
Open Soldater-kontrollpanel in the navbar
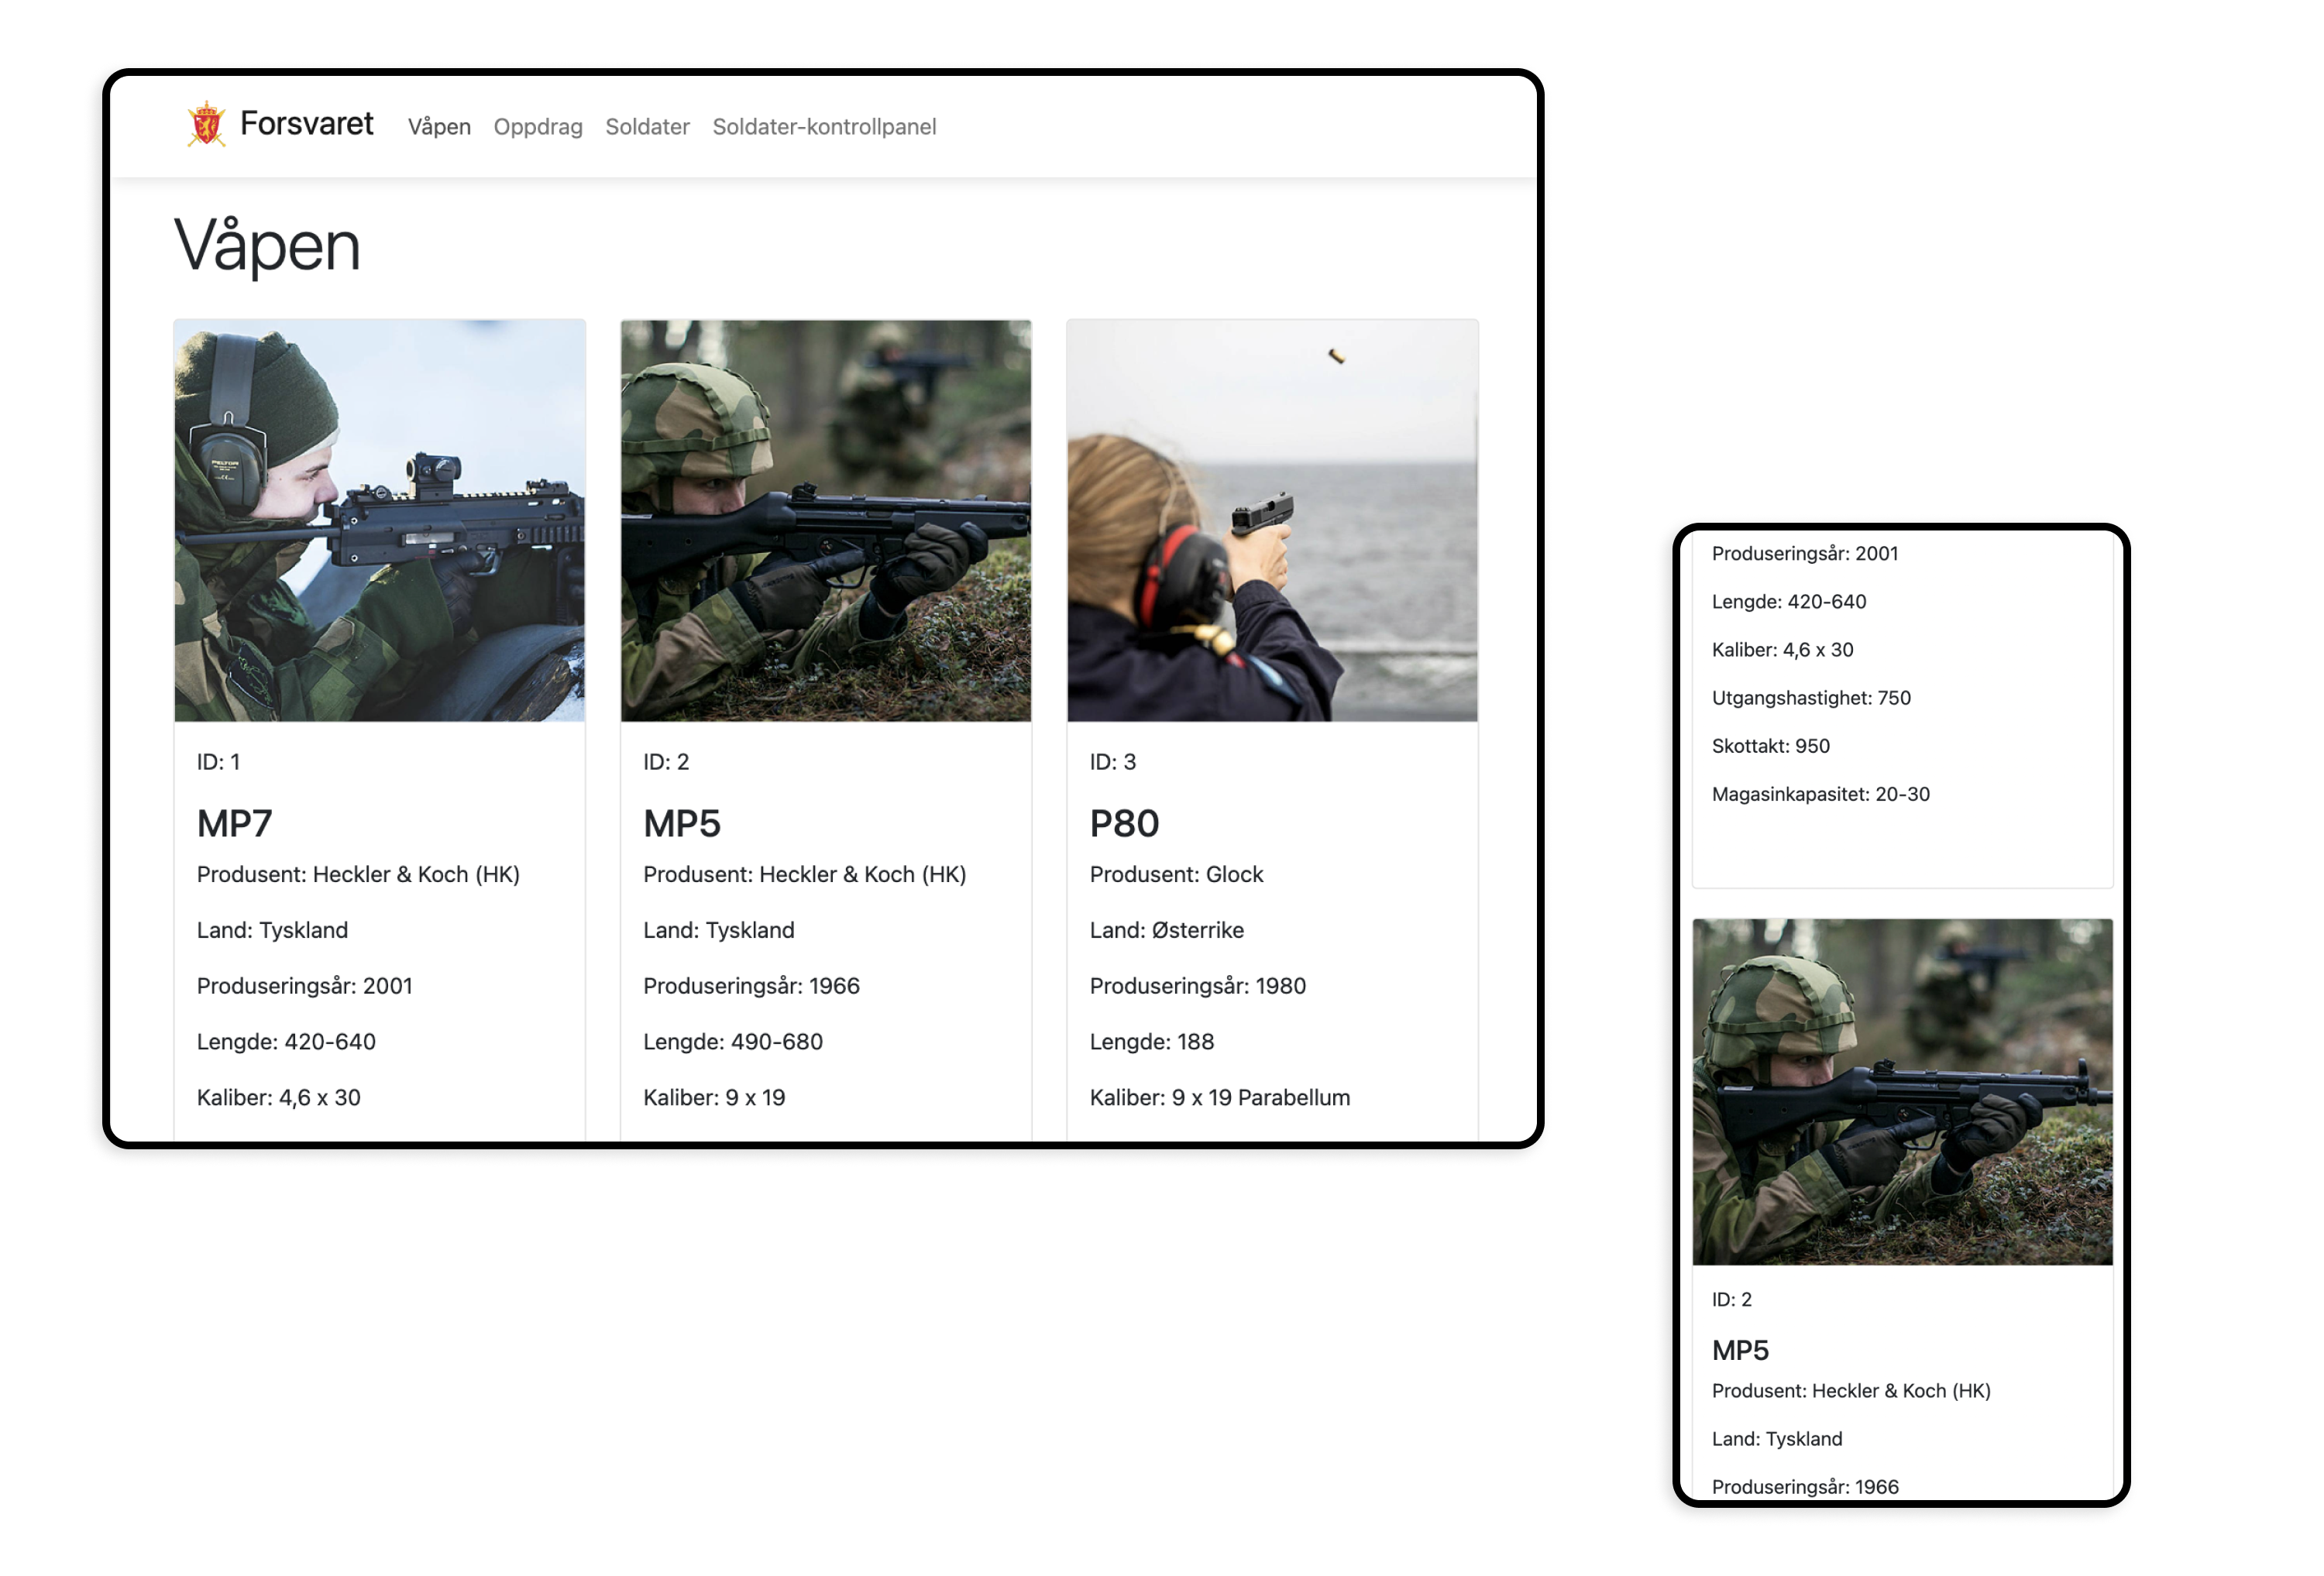(824, 127)
